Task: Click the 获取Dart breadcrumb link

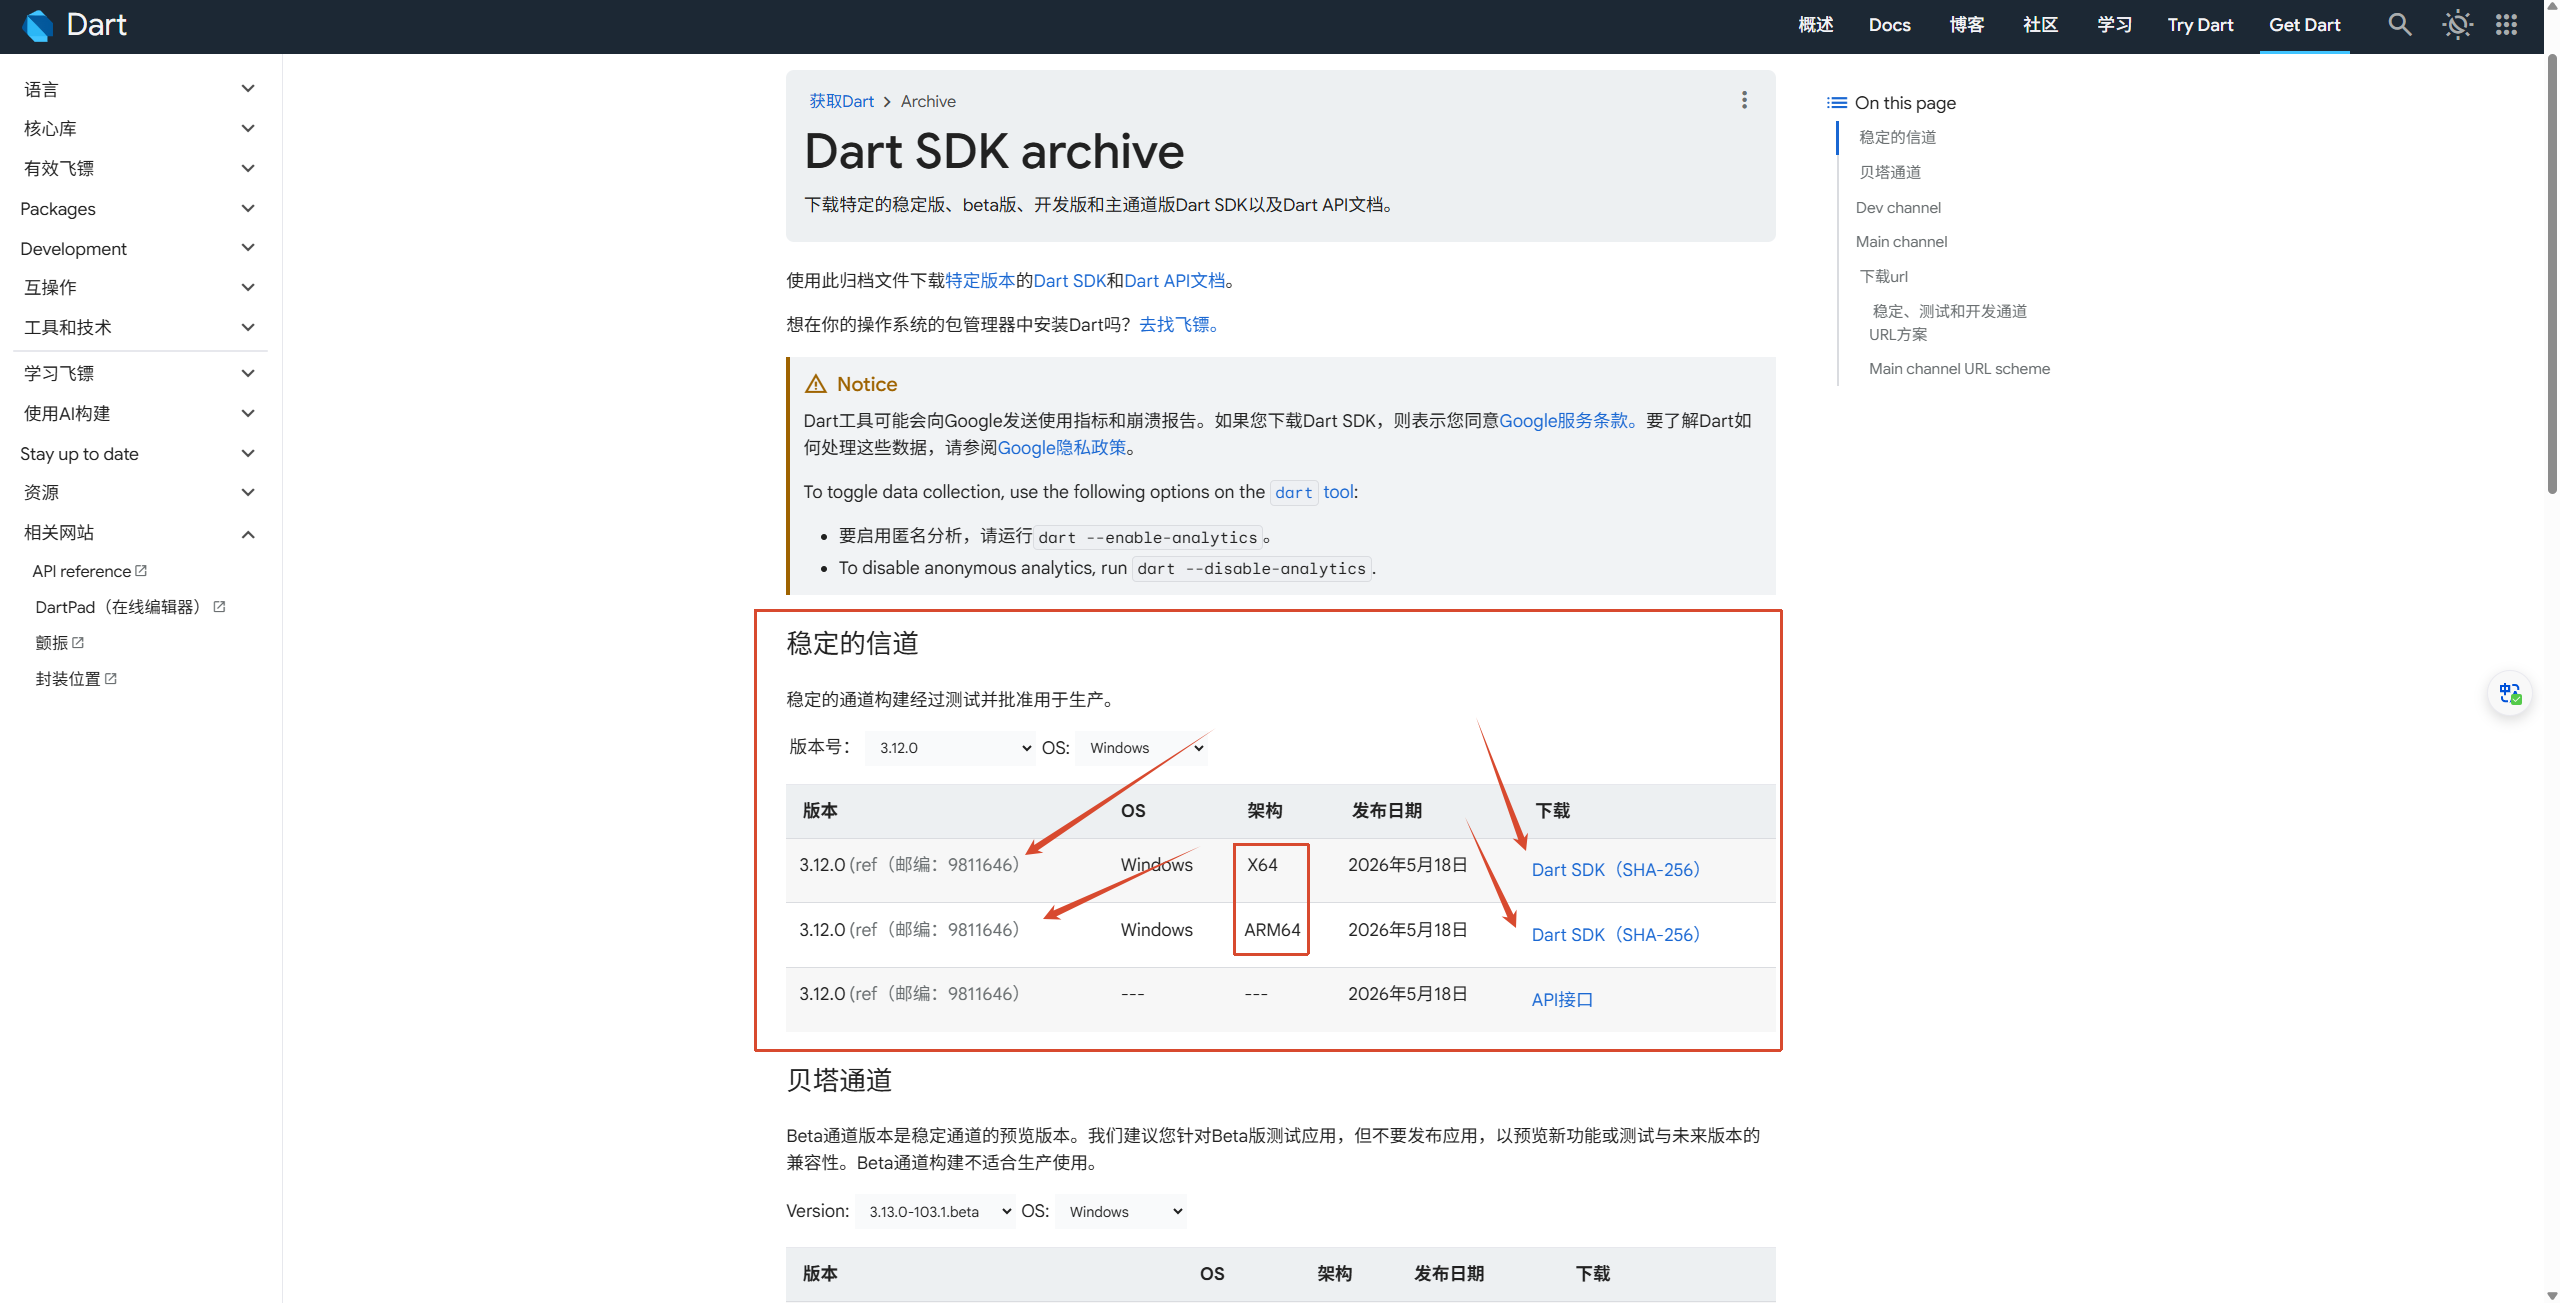Action: coord(841,101)
